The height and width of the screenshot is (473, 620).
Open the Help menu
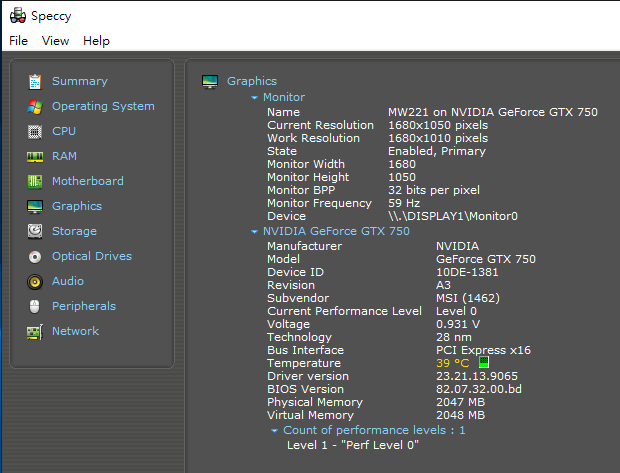coord(96,41)
